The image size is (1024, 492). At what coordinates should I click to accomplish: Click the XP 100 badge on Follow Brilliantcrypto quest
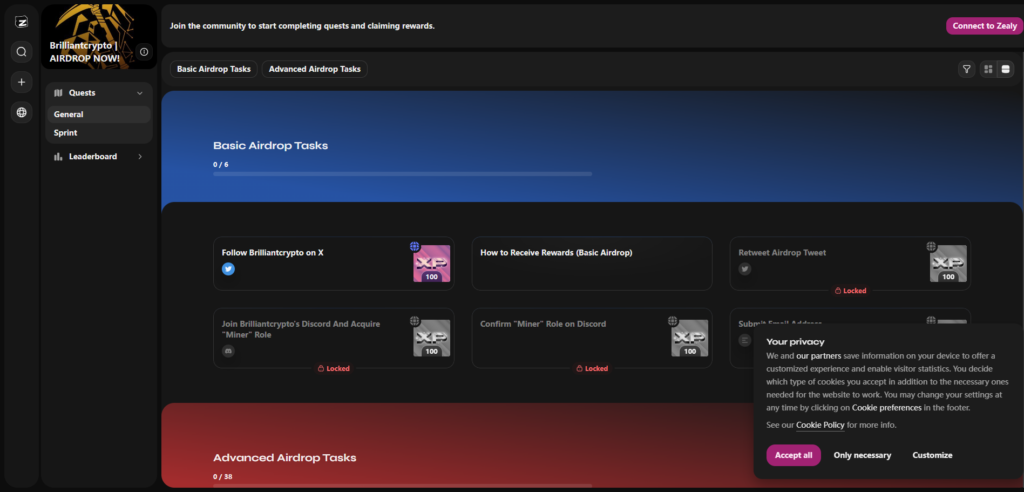point(432,263)
